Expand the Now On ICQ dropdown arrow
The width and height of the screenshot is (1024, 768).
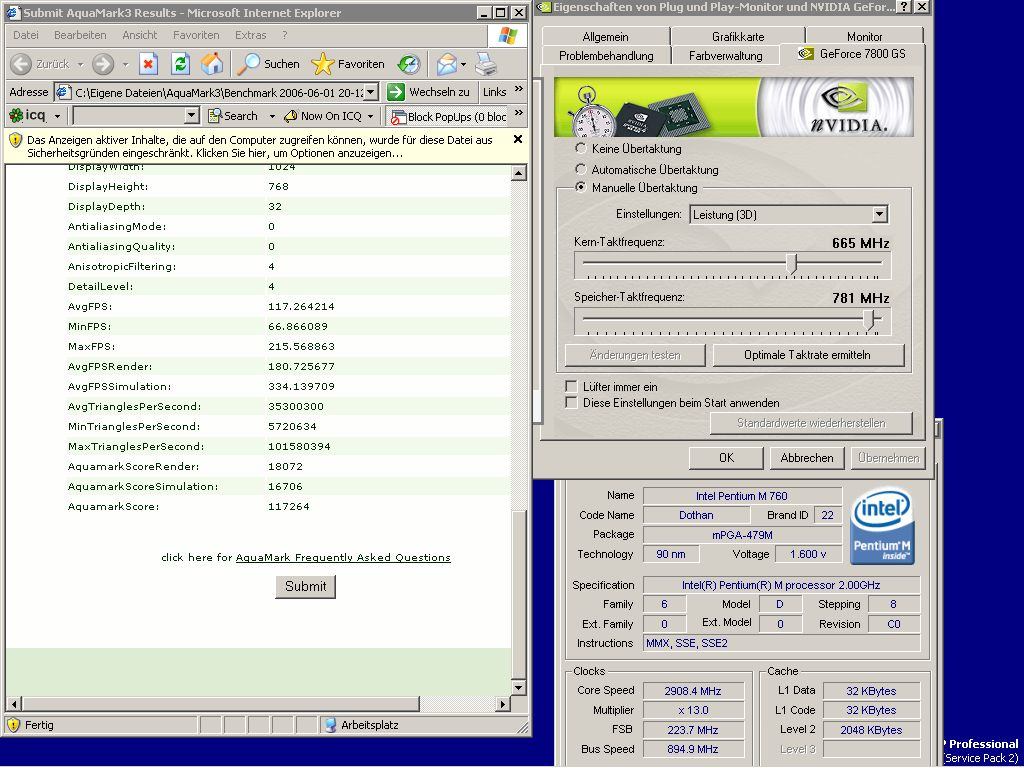371,116
